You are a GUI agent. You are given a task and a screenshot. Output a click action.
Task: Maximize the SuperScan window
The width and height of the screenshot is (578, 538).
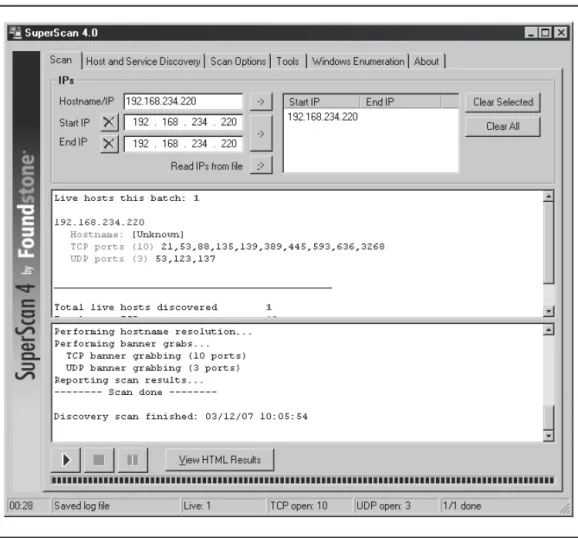[x=545, y=33]
